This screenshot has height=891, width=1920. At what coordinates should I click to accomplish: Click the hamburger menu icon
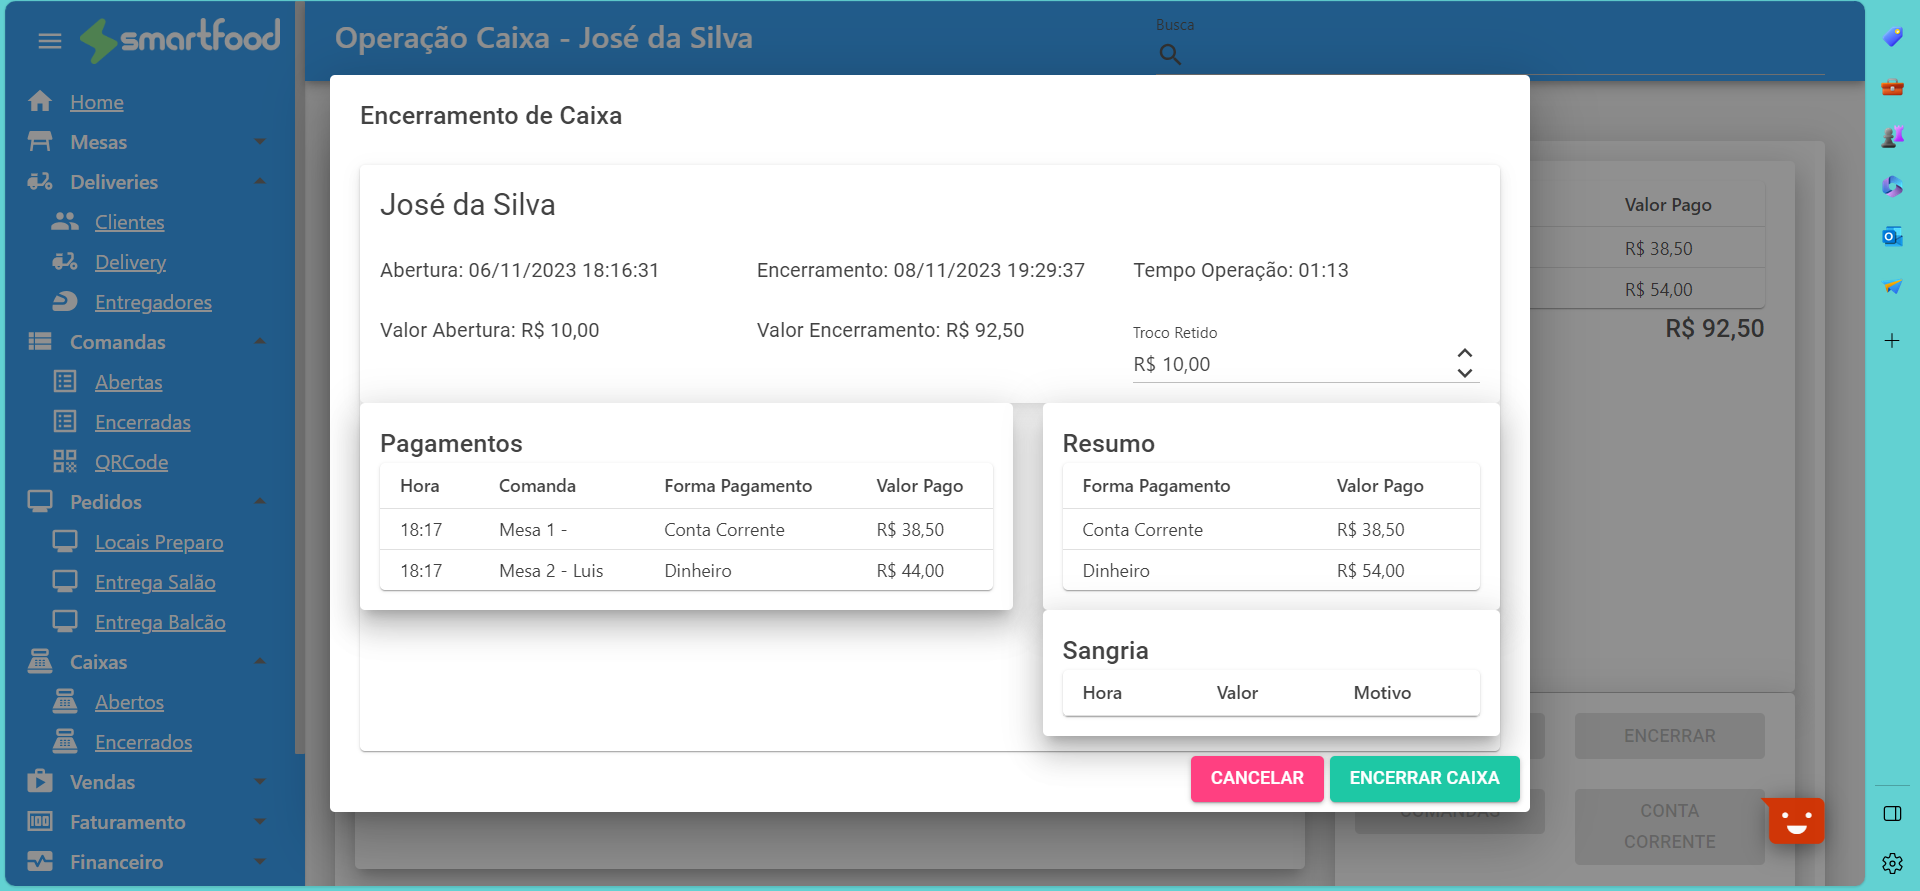[x=50, y=41]
